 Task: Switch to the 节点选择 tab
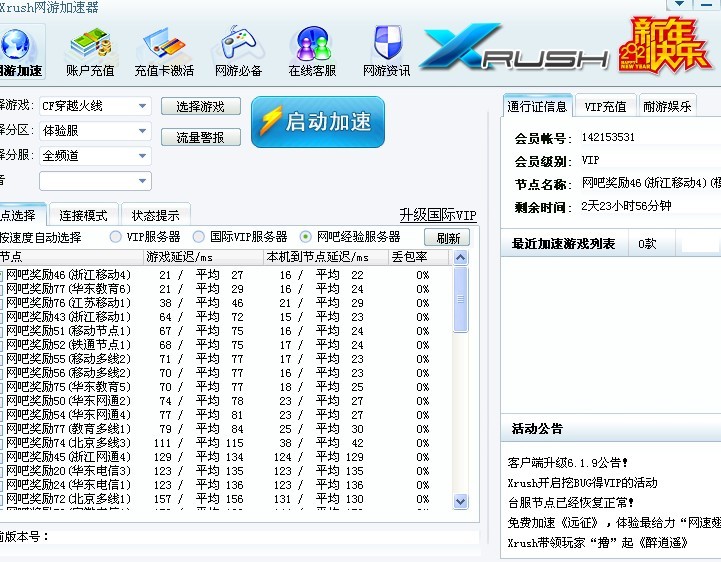22,214
